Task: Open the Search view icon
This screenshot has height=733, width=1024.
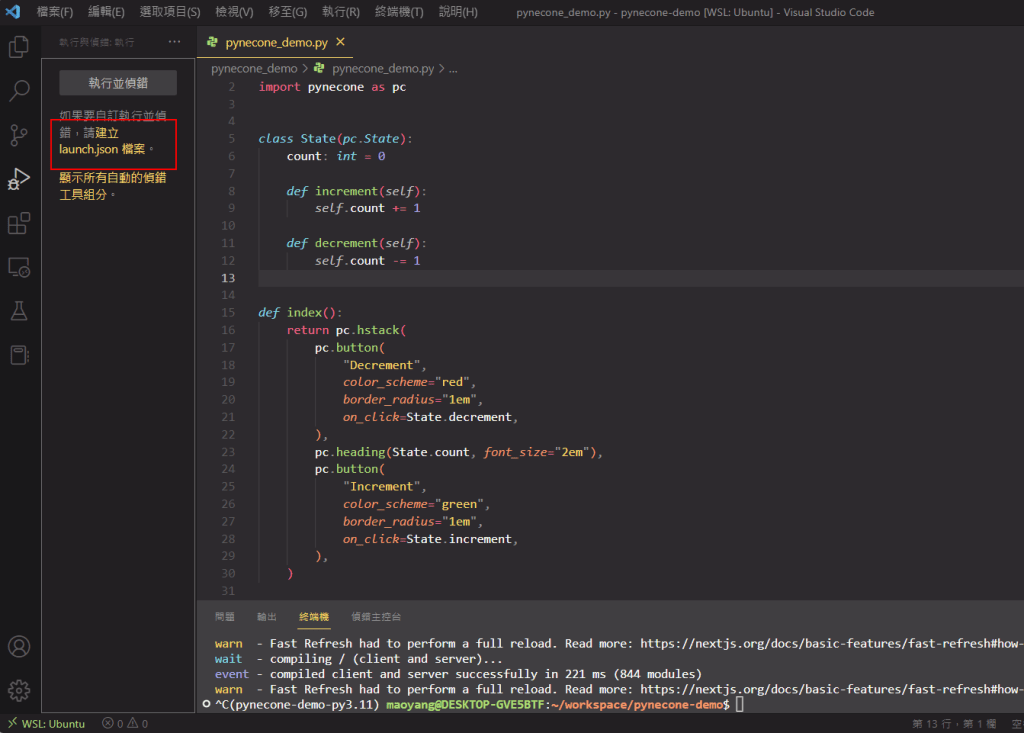Action: pos(19,91)
